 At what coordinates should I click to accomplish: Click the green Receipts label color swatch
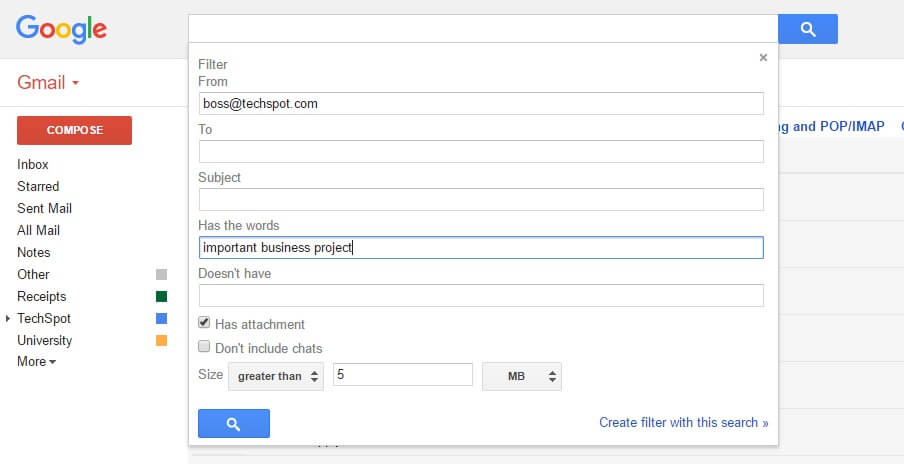161,296
